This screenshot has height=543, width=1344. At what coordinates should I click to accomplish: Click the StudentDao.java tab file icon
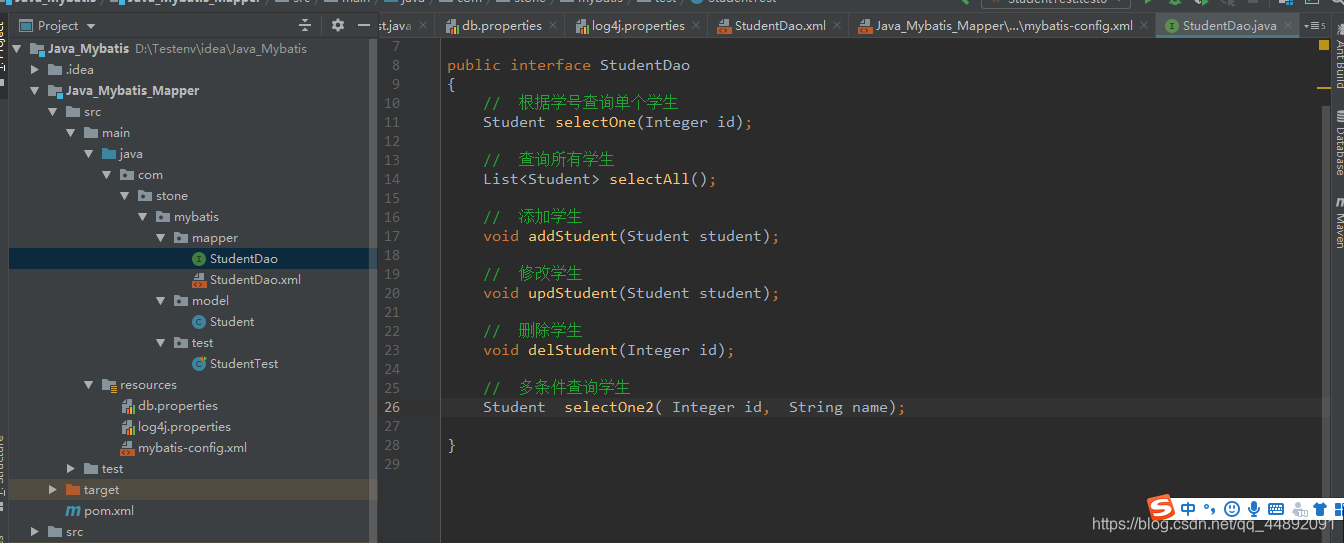1171,26
